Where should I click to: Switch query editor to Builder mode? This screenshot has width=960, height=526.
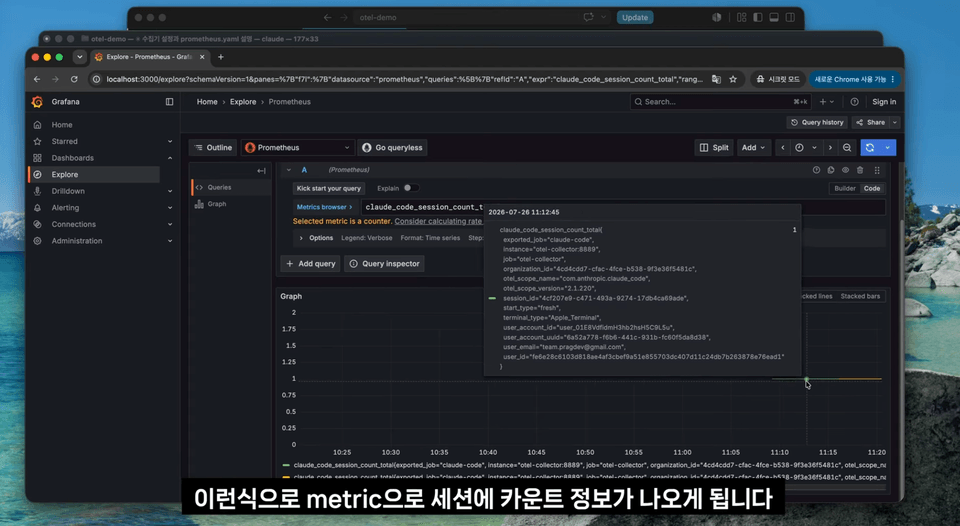(x=845, y=189)
